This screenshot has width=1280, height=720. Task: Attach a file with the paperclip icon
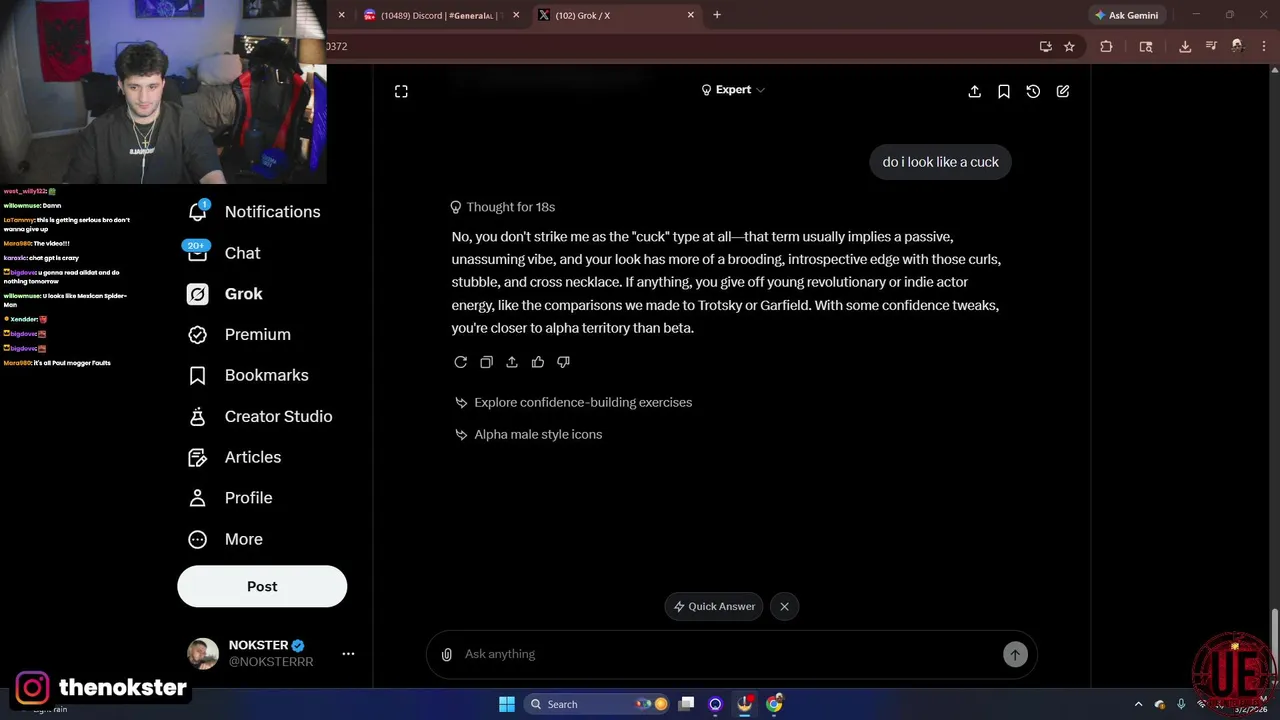(447, 654)
